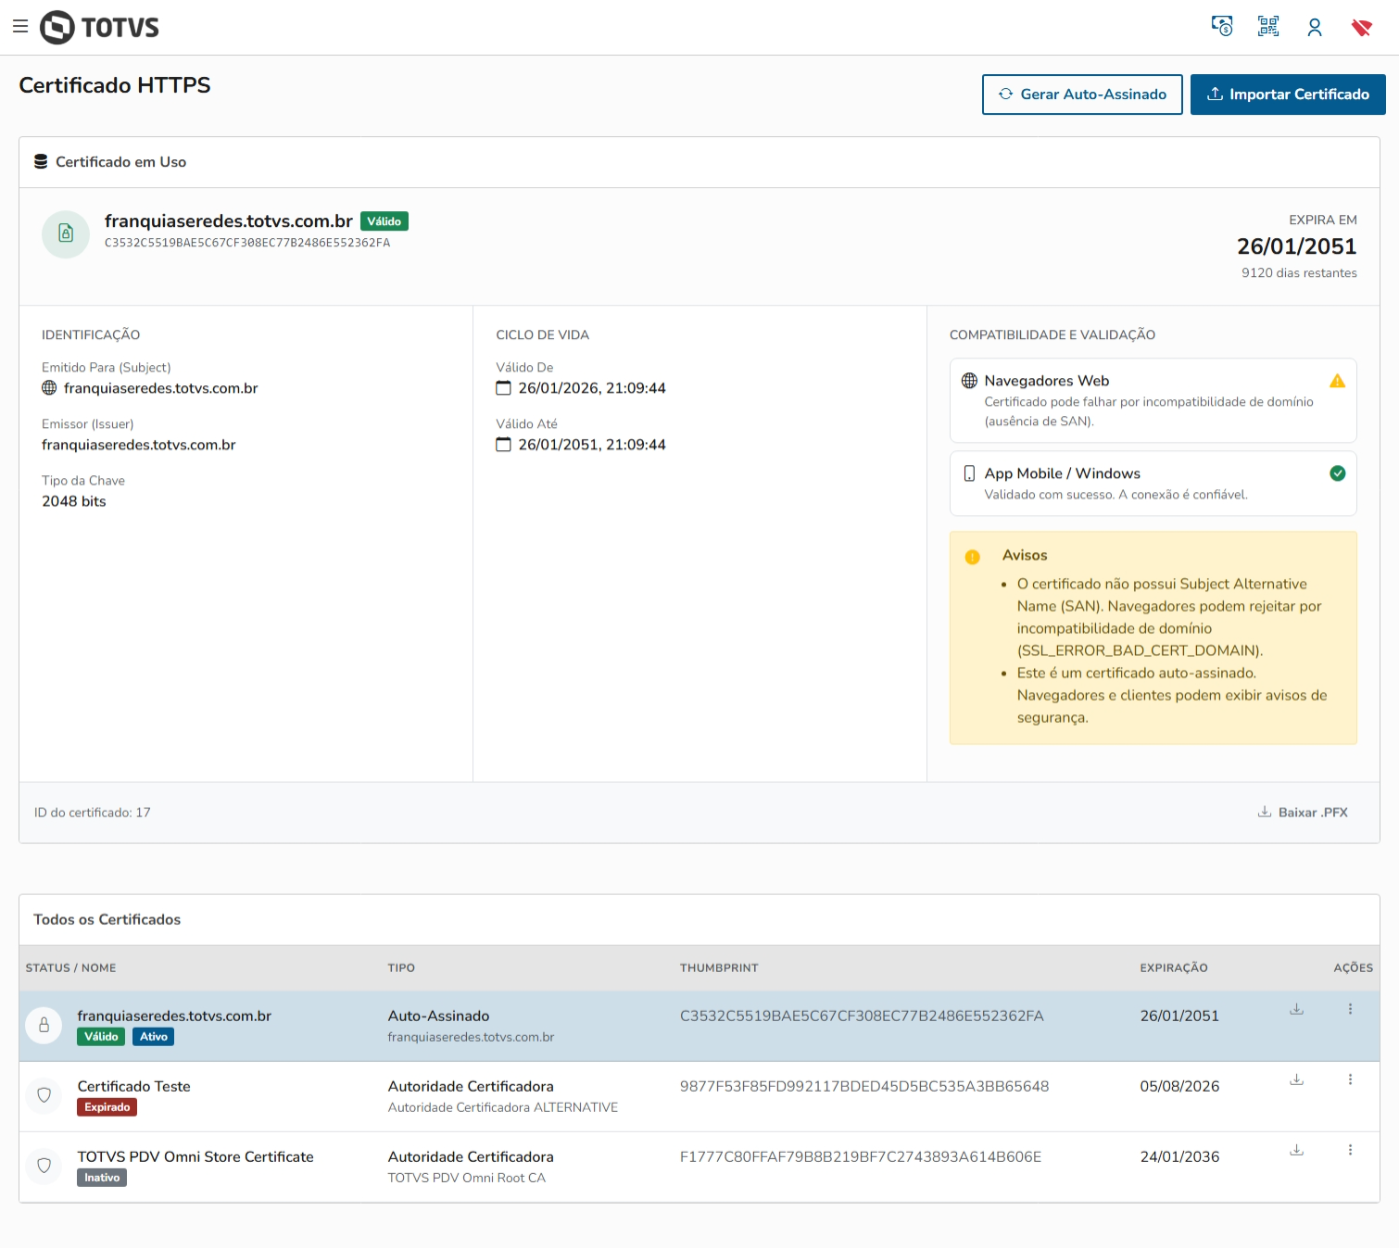This screenshot has height=1248, width=1399.
Task: Click the green Válido badge in certificate header
Action: point(384,222)
